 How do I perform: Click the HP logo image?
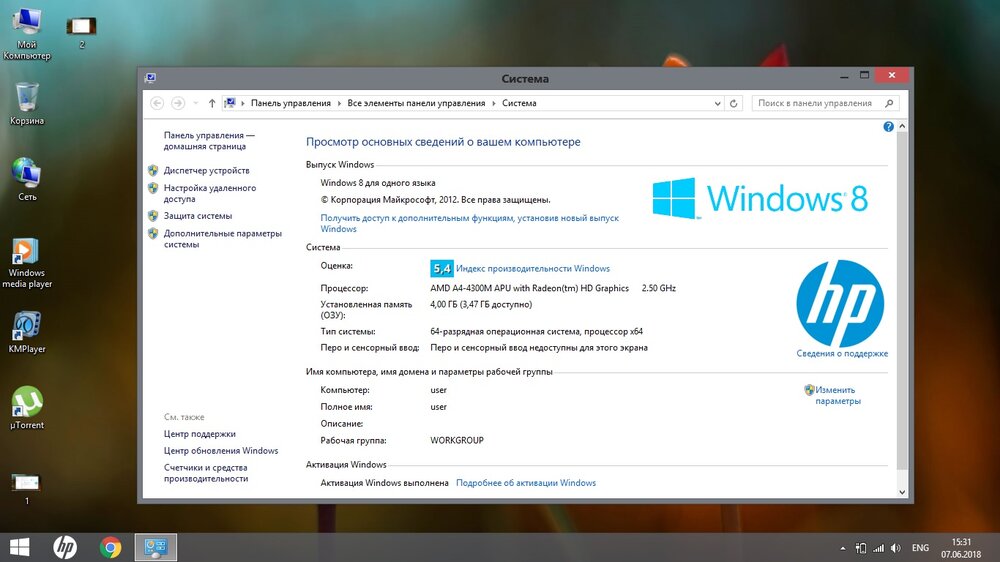pos(840,303)
